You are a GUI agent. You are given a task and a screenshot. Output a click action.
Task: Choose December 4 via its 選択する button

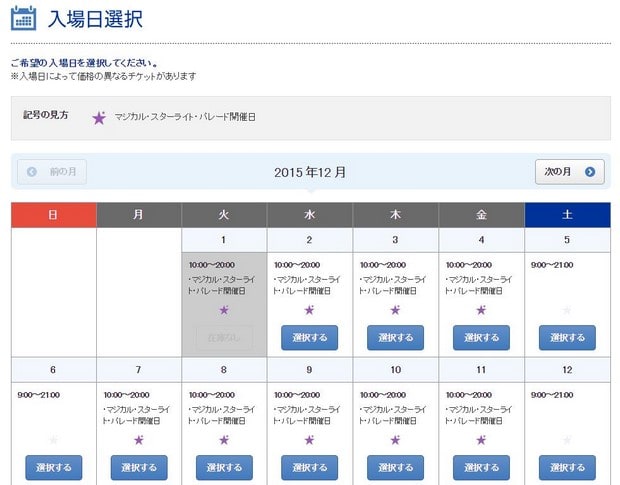coord(481,338)
